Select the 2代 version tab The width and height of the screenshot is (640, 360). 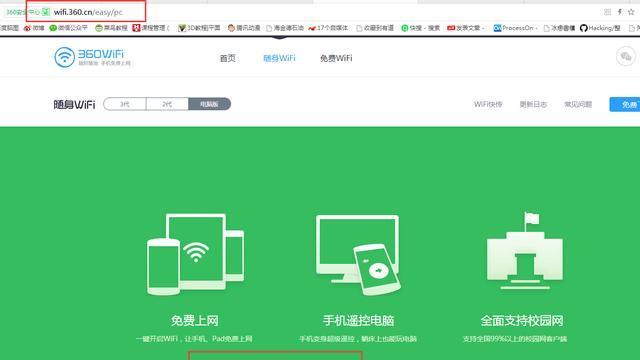pyautogui.click(x=167, y=104)
